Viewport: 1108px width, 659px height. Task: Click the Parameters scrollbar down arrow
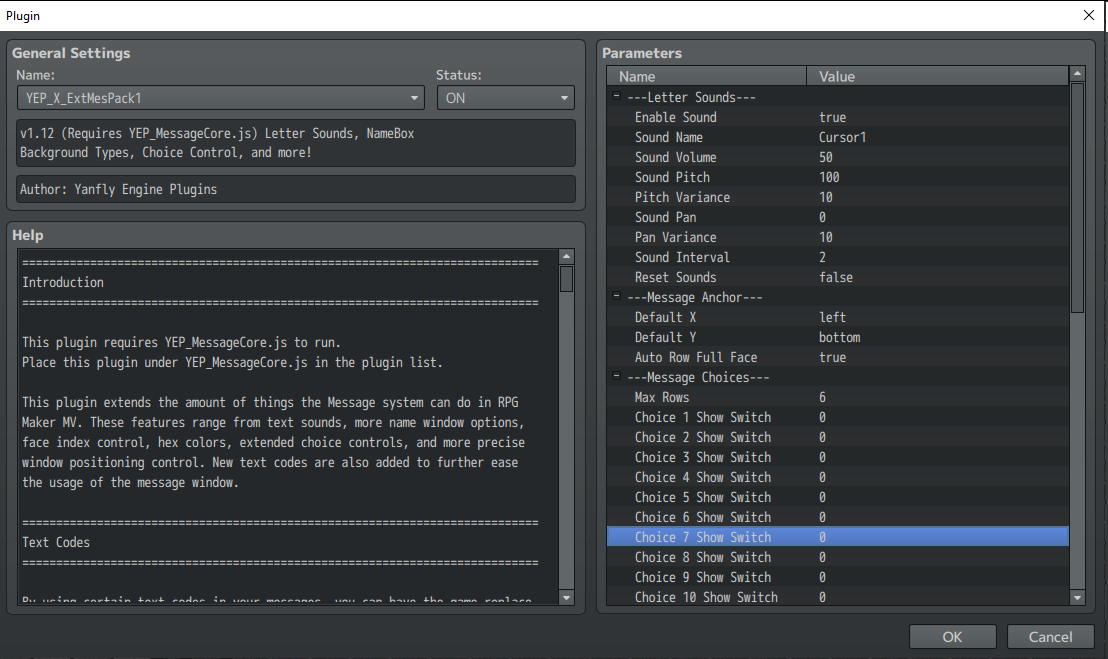coord(1077,598)
